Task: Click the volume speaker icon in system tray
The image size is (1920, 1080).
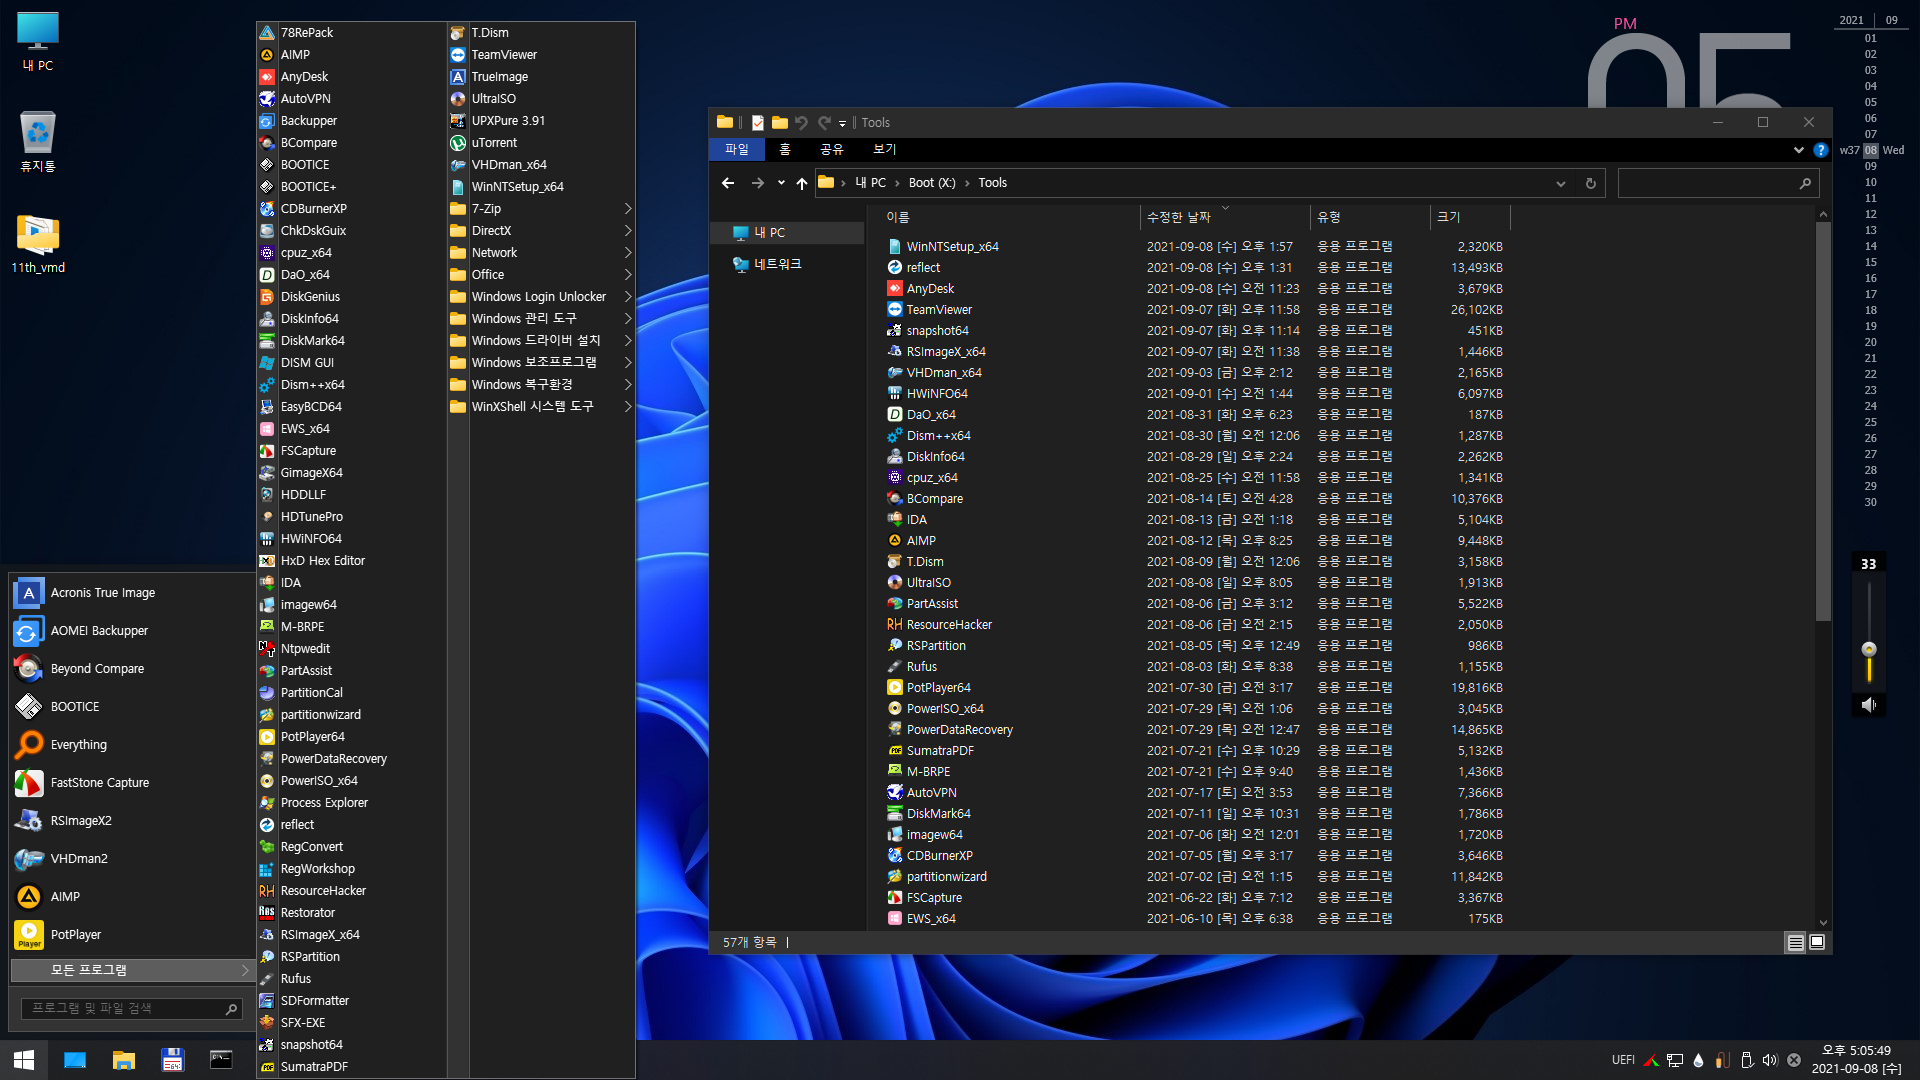Action: (x=1770, y=1060)
